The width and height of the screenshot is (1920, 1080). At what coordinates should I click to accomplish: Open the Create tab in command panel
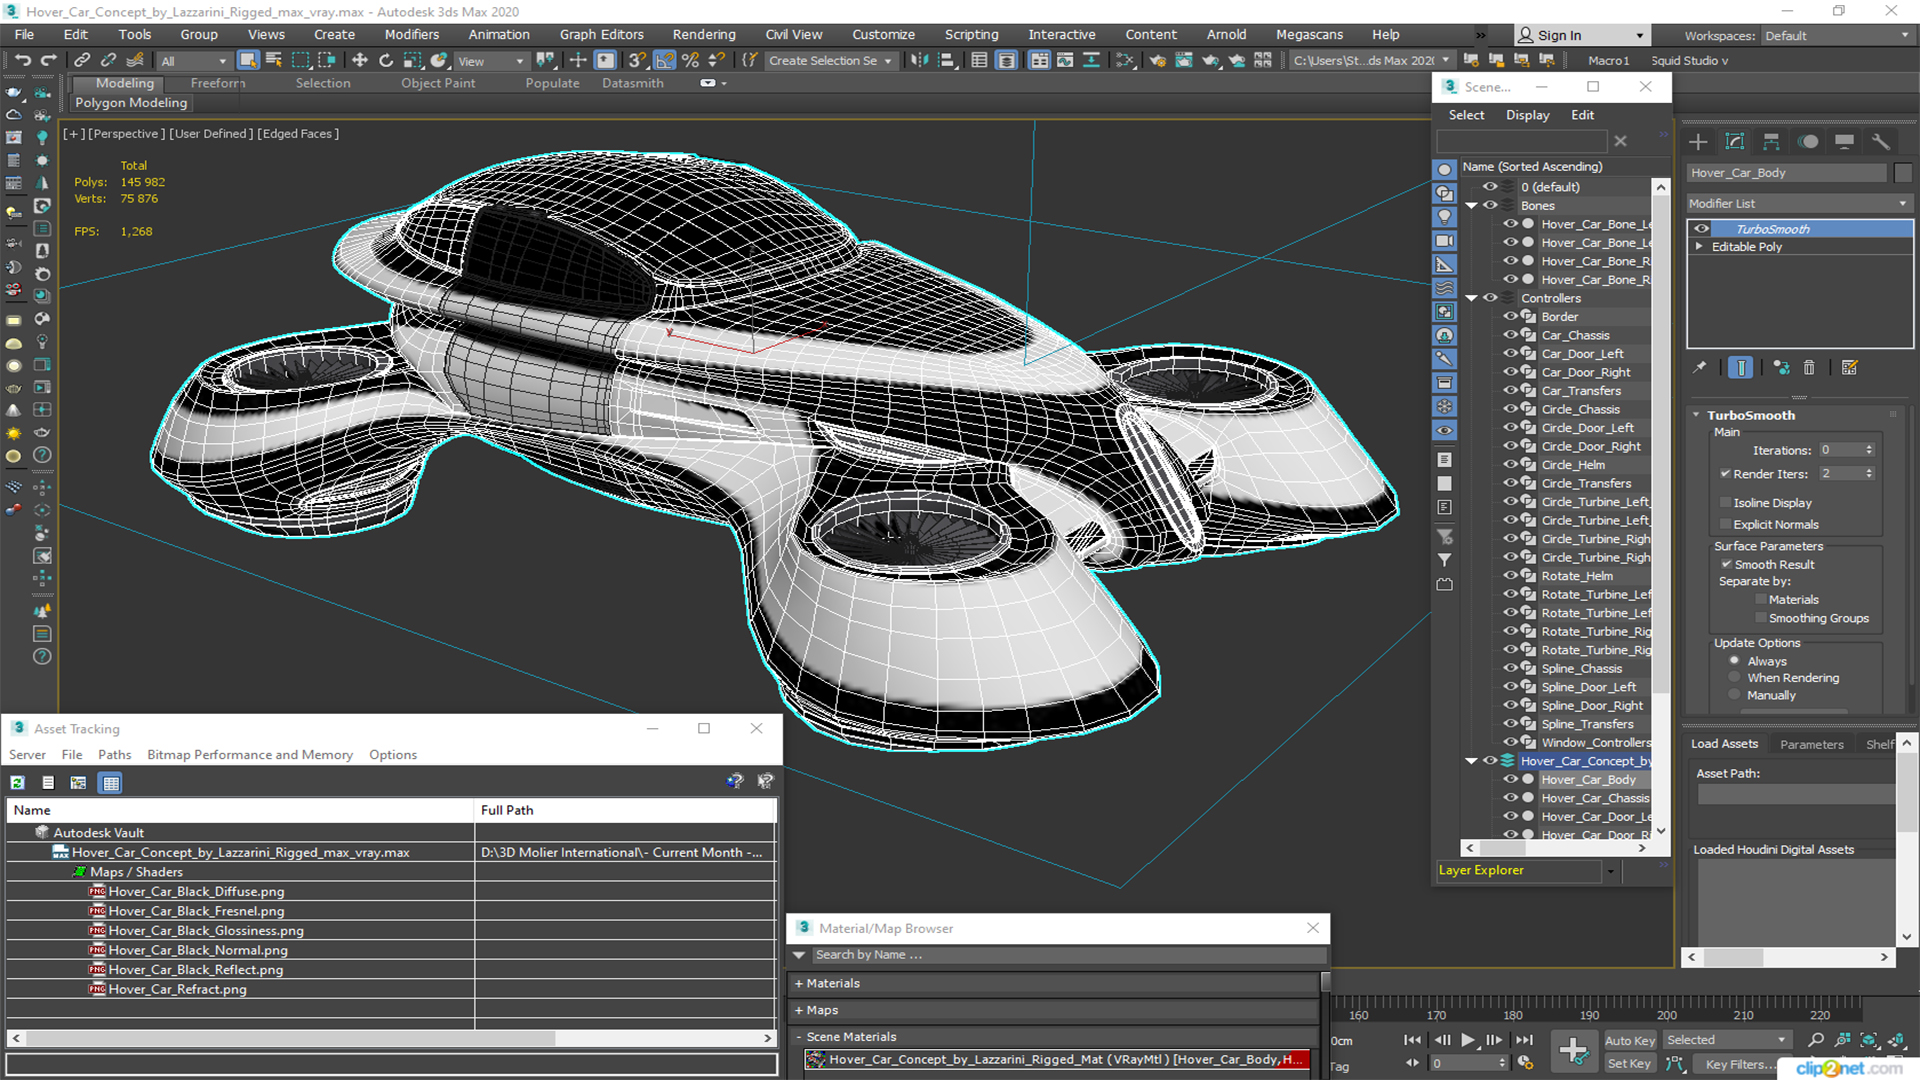pyautogui.click(x=1698, y=142)
